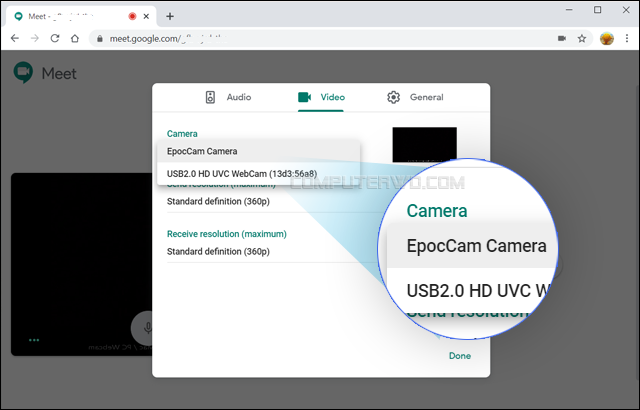Click the camera preview thumbnail in dialog
Image resolution: width=640 pixels, height=410 pixels.
(424, 144)
